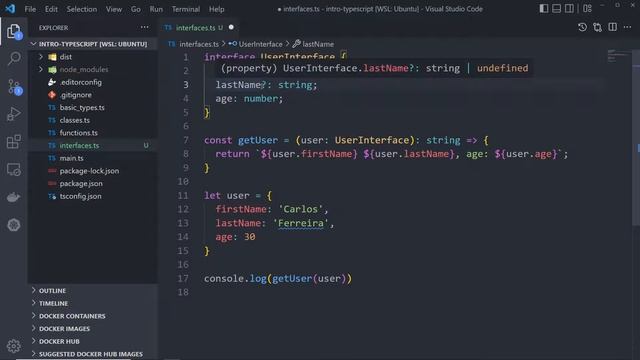Collapse INTRO-TYPESCRIPT workspace folder
This screenshot has height=360, width=640.
pyautogui.click(x=93, y=44)
